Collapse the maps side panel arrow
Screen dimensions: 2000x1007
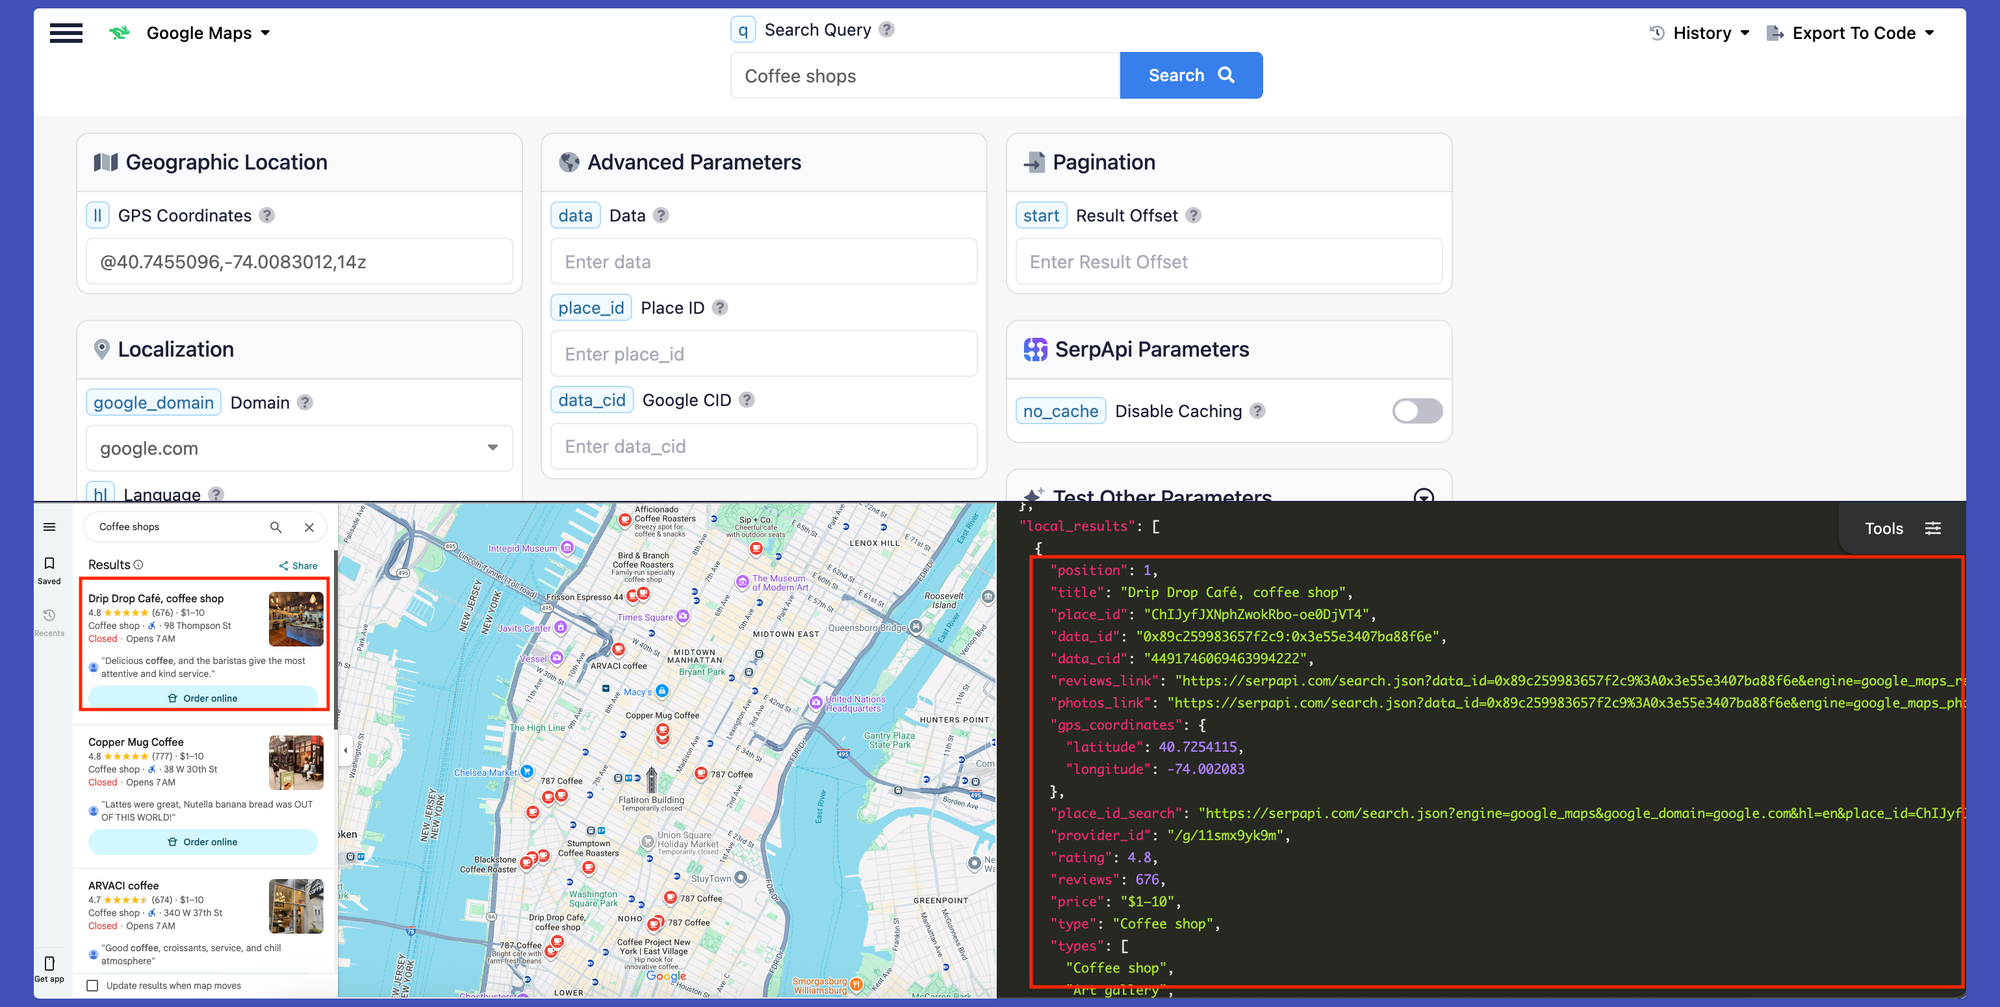(345, 750)
